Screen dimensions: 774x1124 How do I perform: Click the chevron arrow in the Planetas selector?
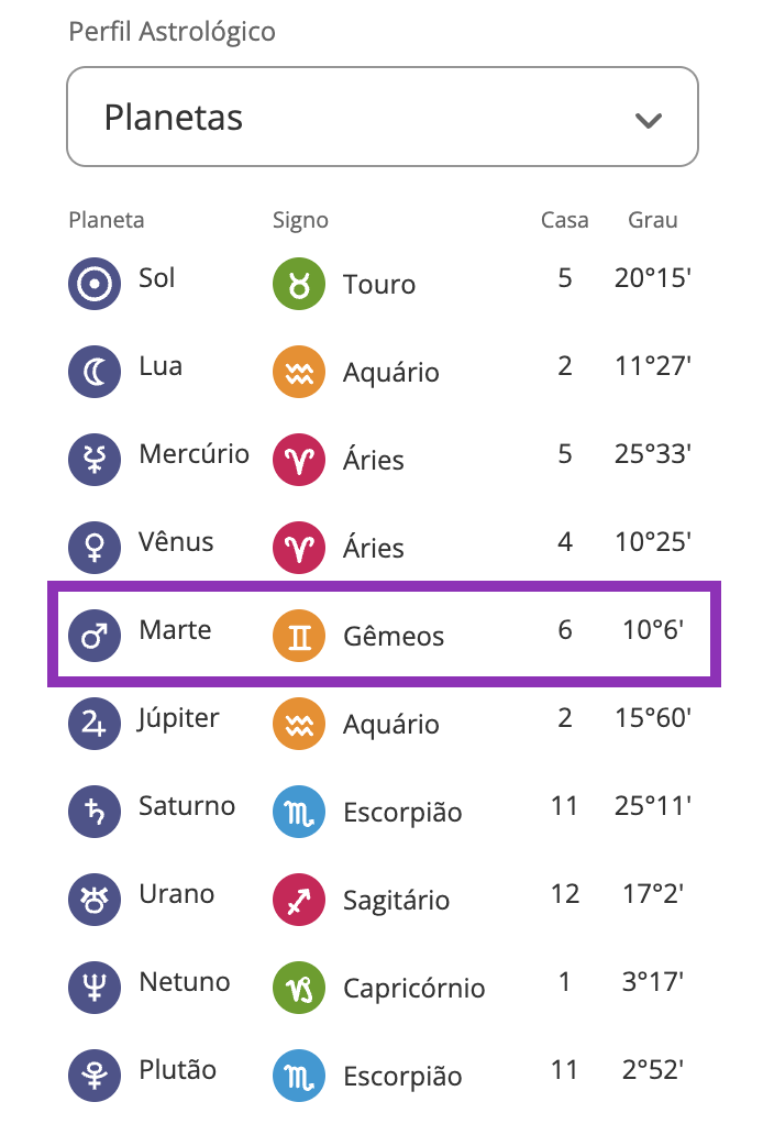[x=648, y=119]
